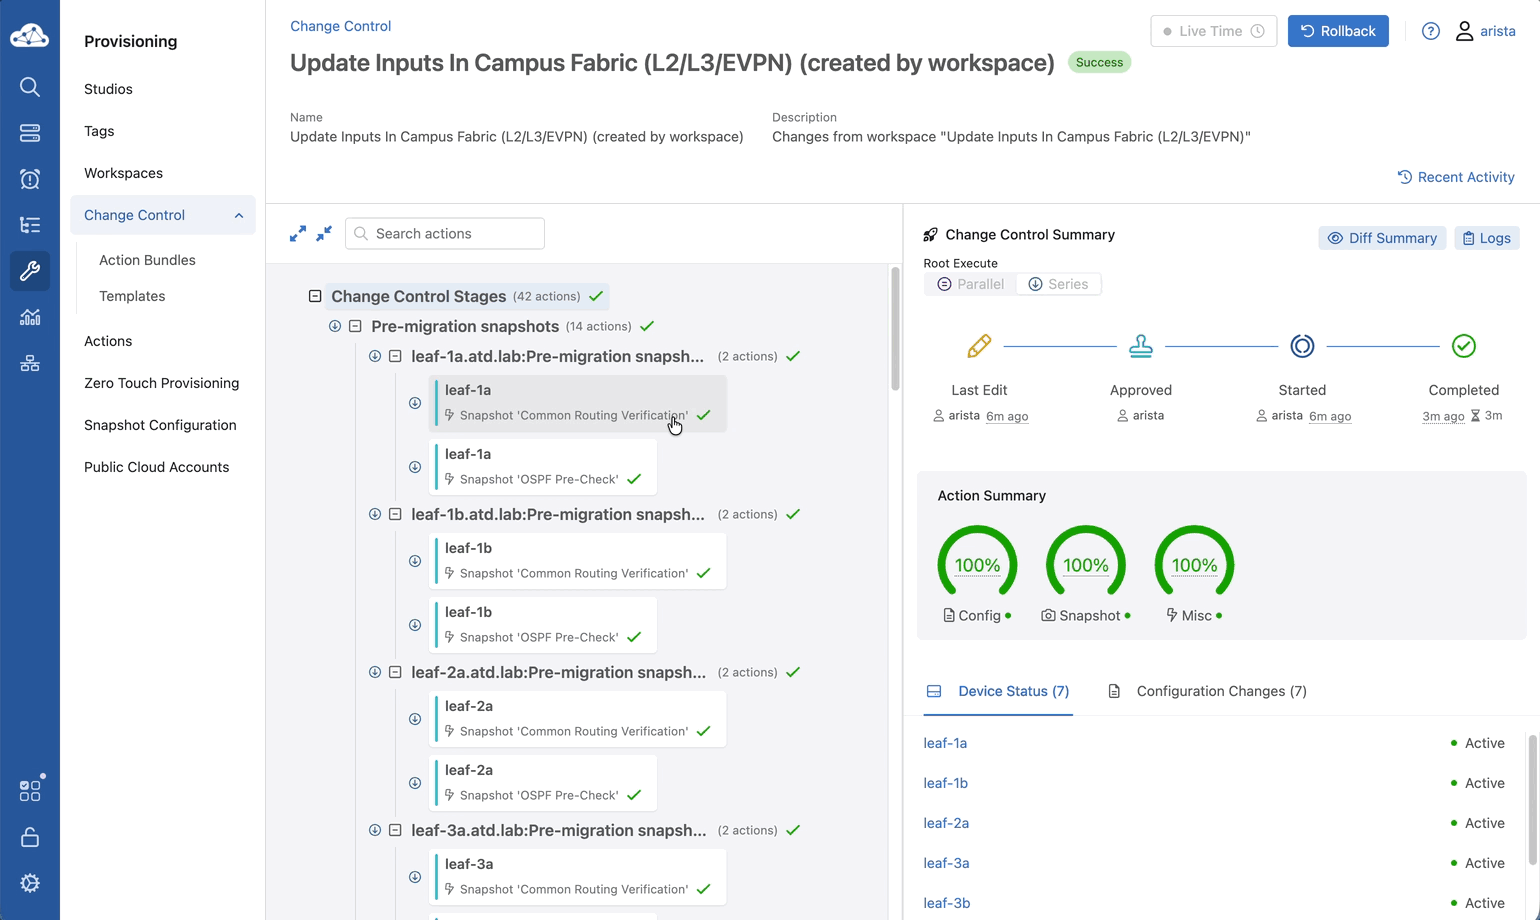Open the leaf-1a device link
Viewport: 1540px width, 920px height.
945,743
